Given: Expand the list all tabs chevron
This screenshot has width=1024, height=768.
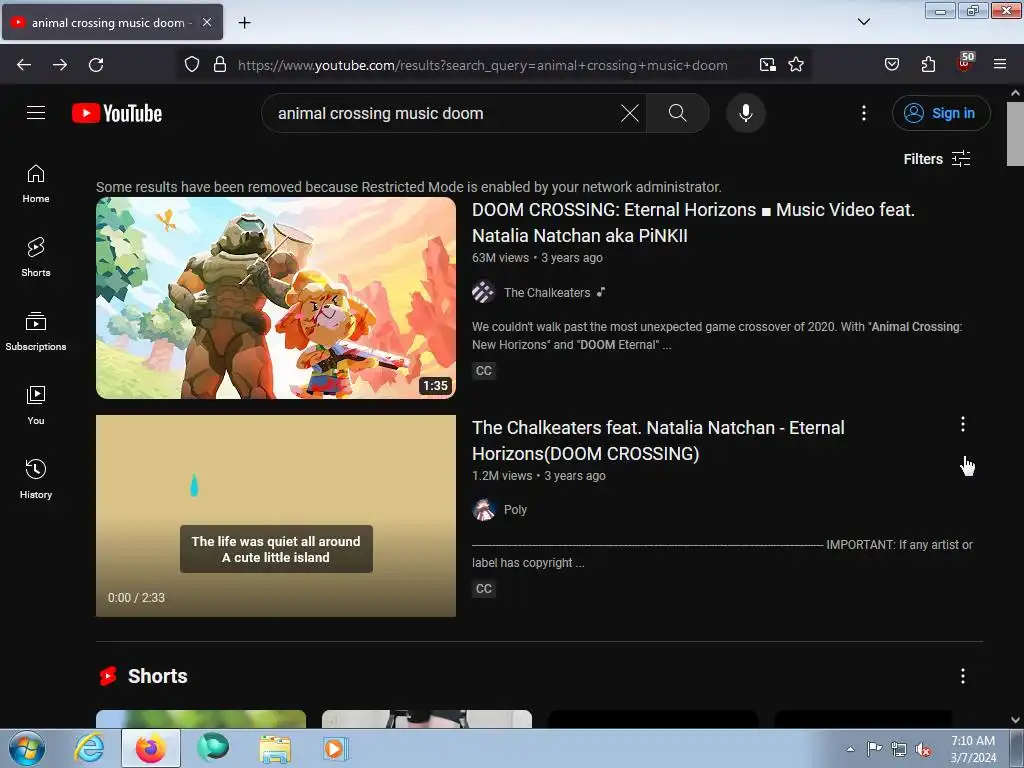Looking at the screenshot, I should coord(863,22).
